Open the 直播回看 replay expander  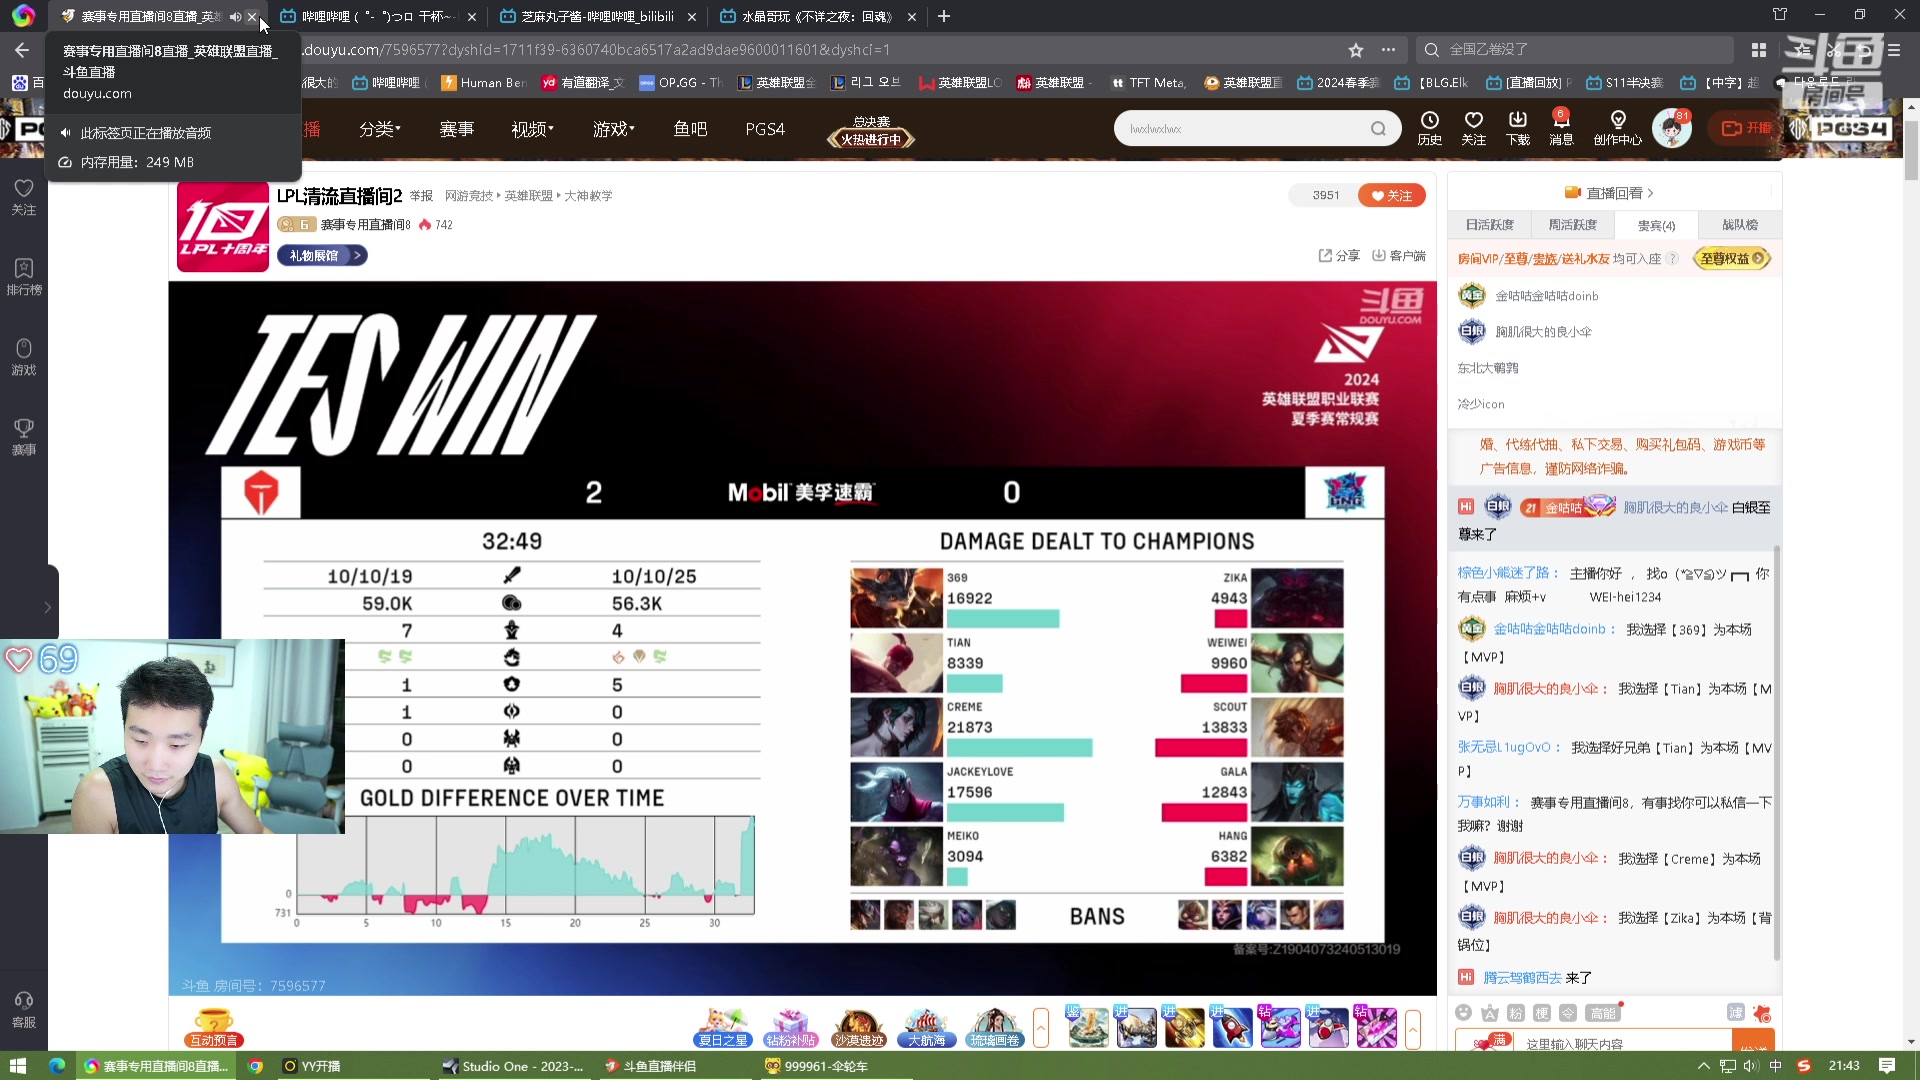[x=1609, y=193]
